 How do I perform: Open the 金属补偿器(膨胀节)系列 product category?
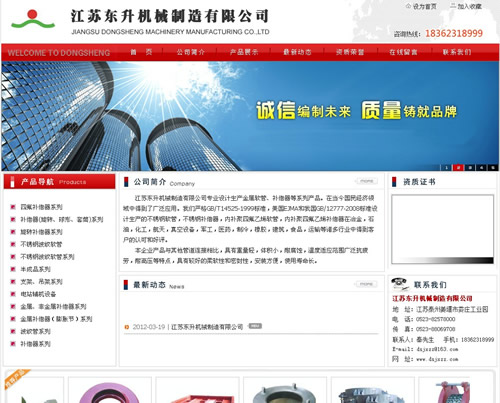tap(56, 319)
